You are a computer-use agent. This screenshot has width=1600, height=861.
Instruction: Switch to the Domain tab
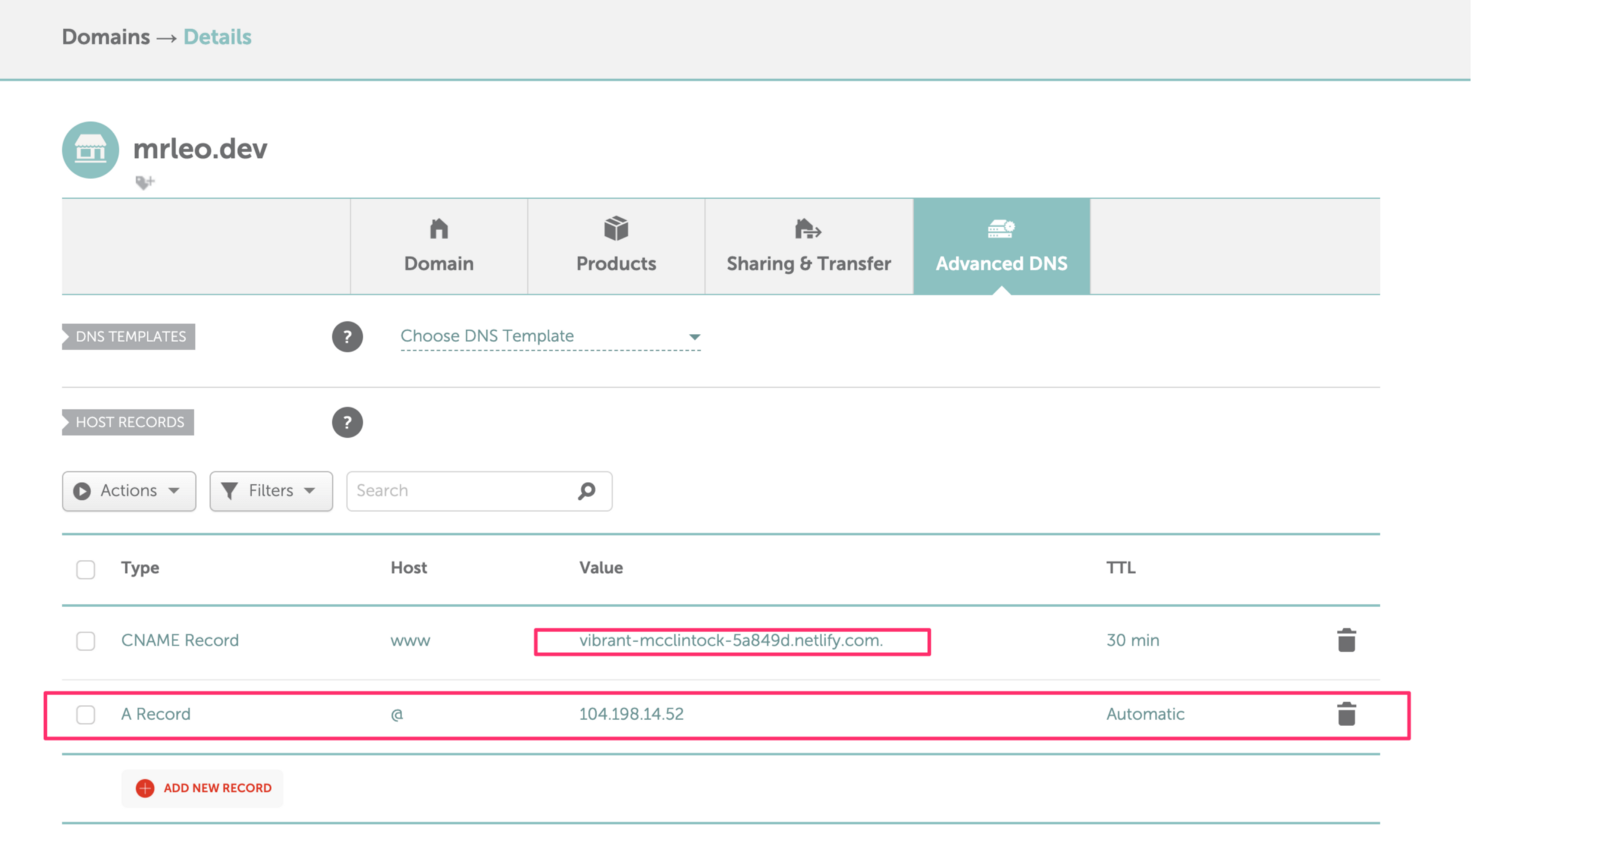click(439, 246)
